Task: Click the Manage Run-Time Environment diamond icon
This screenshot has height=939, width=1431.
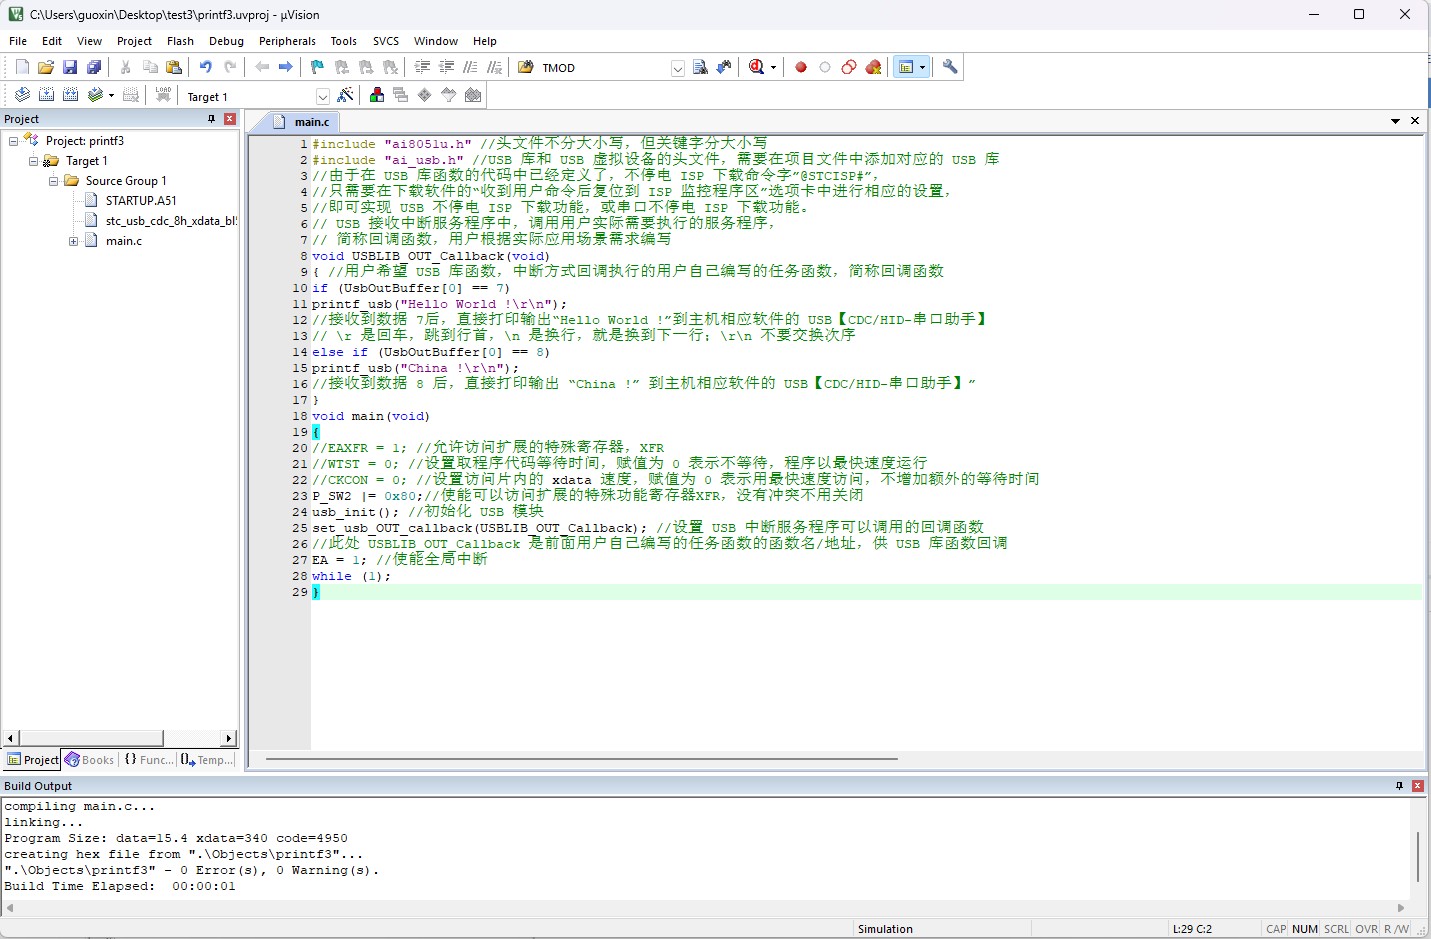Action: (425, 95)
